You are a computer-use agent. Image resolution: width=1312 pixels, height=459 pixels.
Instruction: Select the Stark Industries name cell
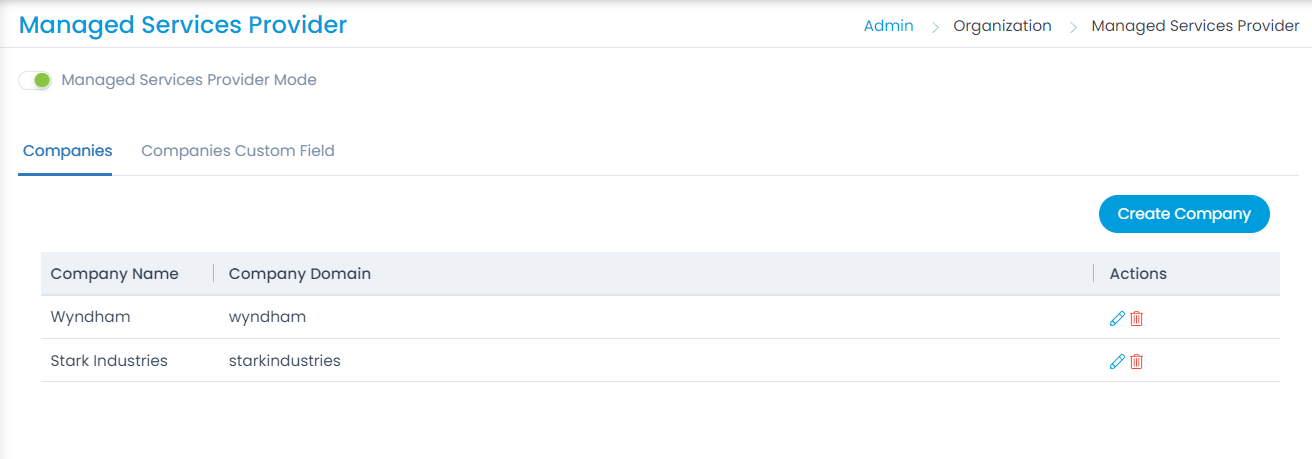tap(109, 360)
